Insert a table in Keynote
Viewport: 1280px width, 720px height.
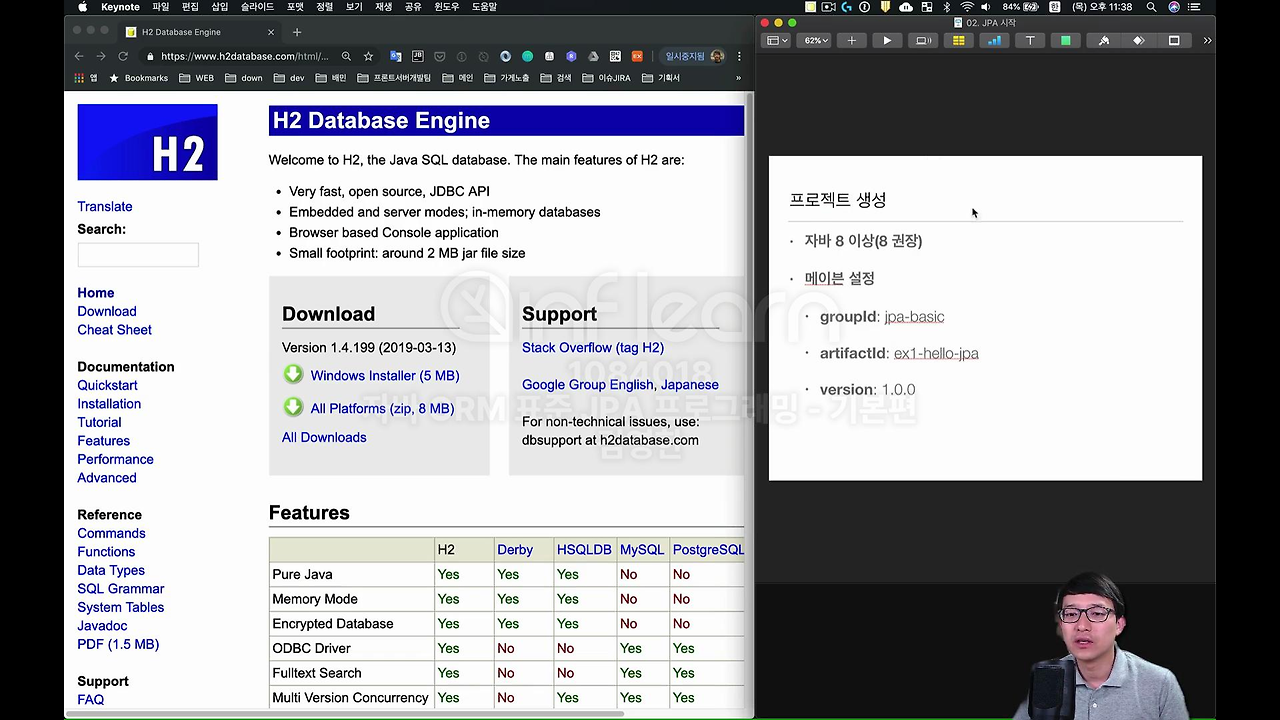(958, 41)
